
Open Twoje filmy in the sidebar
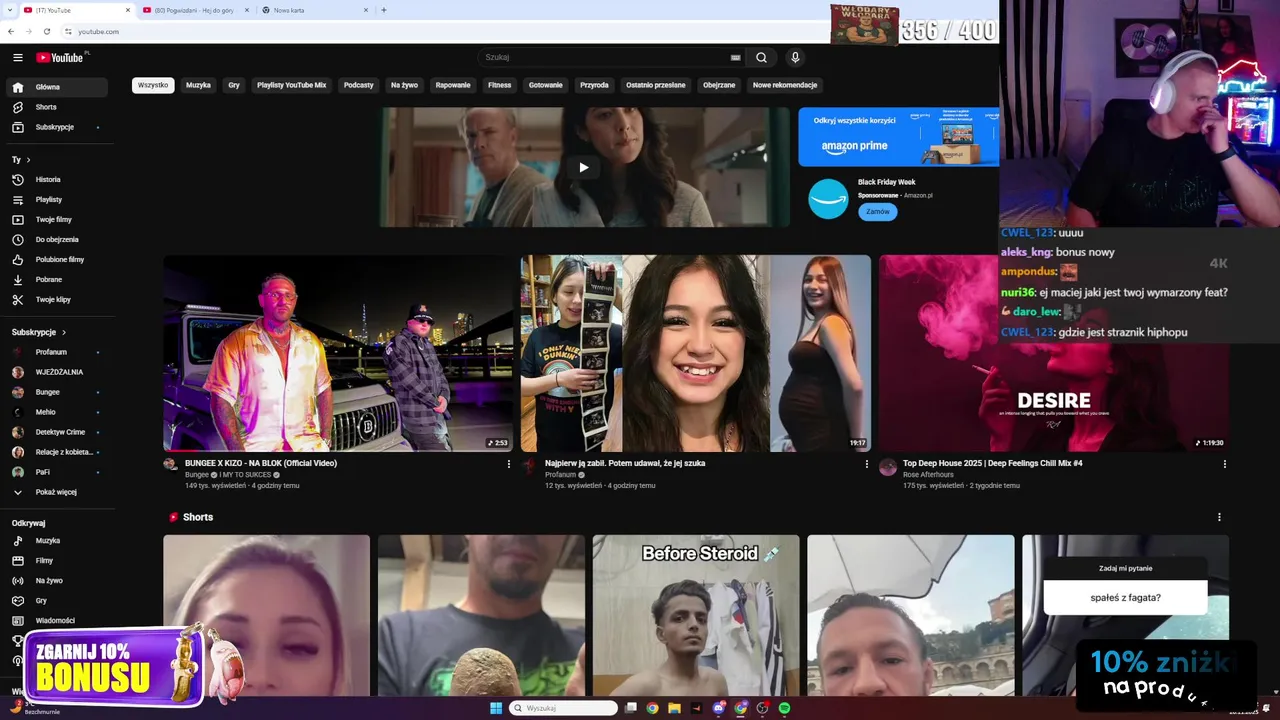(x=58, y=220)
